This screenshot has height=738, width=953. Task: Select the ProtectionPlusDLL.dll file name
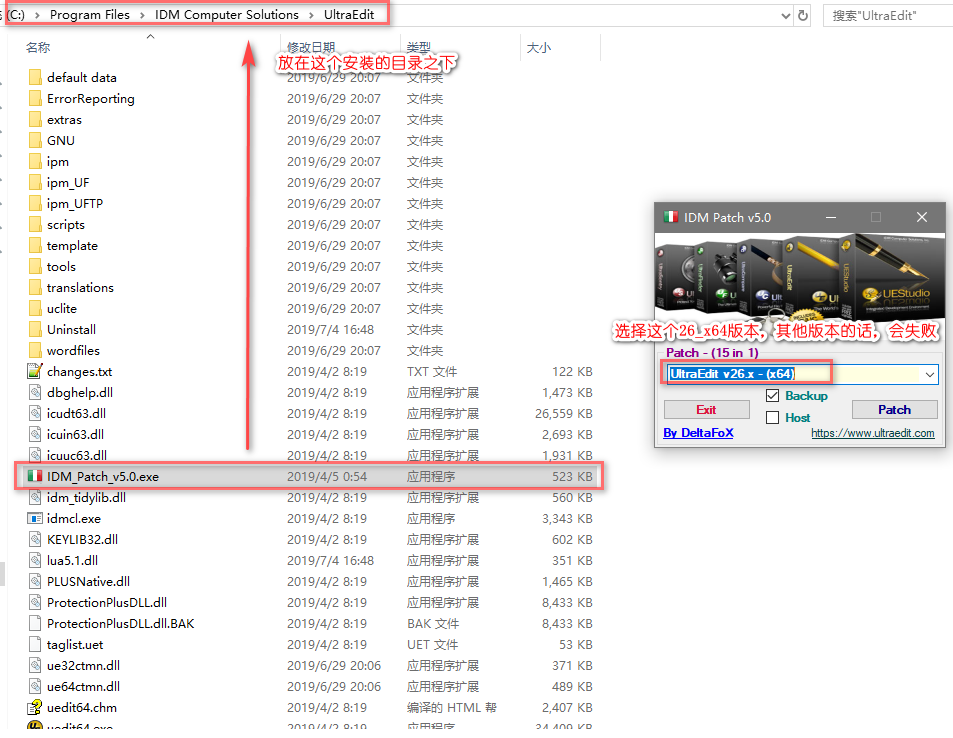pyautogui.click(x=107, y=602)
